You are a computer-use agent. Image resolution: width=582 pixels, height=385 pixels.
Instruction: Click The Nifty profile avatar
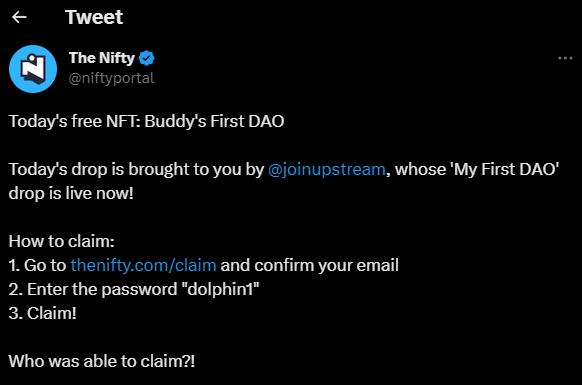[x=33, y=69]
